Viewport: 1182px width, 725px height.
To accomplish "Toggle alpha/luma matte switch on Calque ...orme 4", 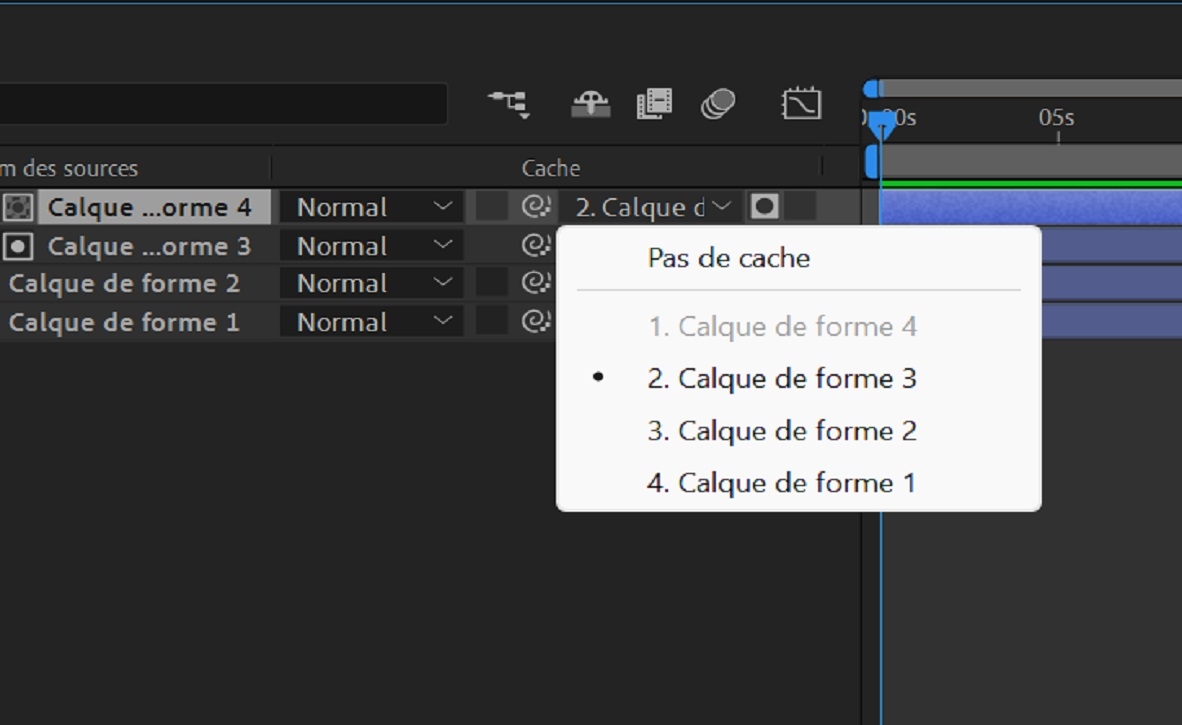I will (765, 207).
